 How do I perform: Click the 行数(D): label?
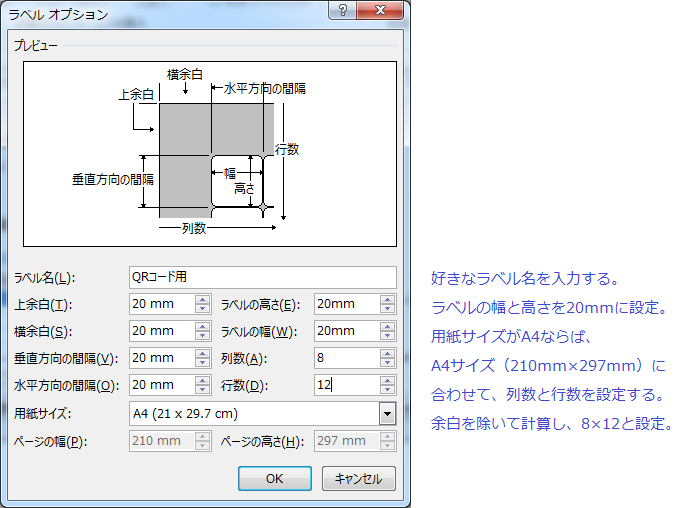[245, 385]
